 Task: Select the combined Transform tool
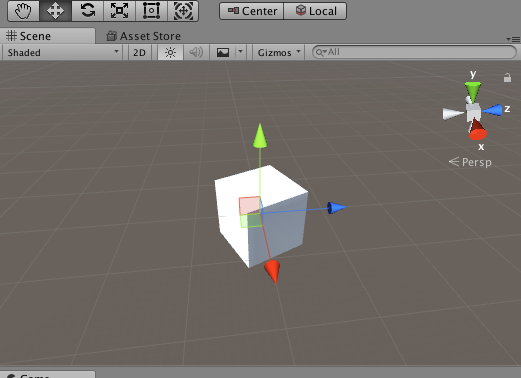(183, 11)
